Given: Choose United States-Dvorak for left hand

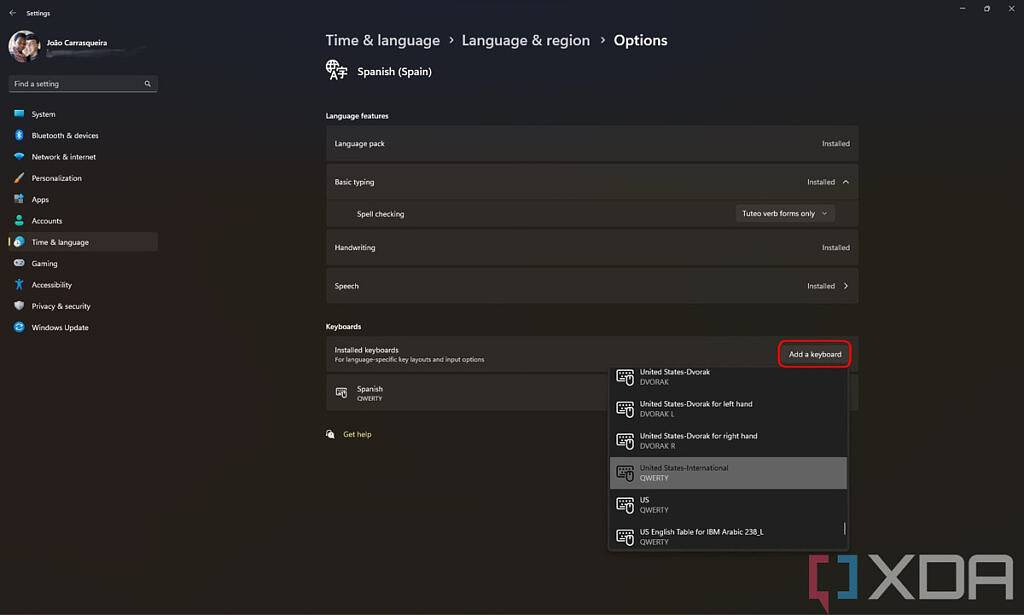Looking at the screenshot, I should coord(728,409).
